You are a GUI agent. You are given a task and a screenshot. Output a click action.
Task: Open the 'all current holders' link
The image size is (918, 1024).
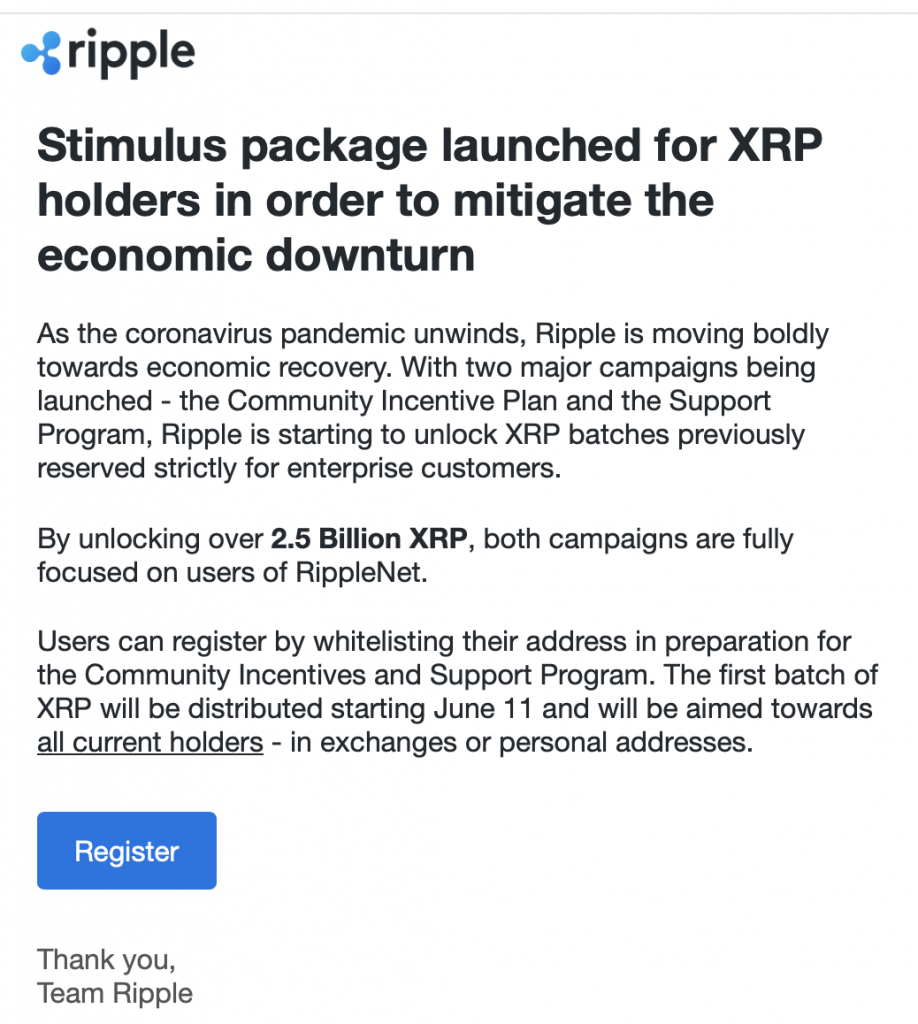pos(149,742)
